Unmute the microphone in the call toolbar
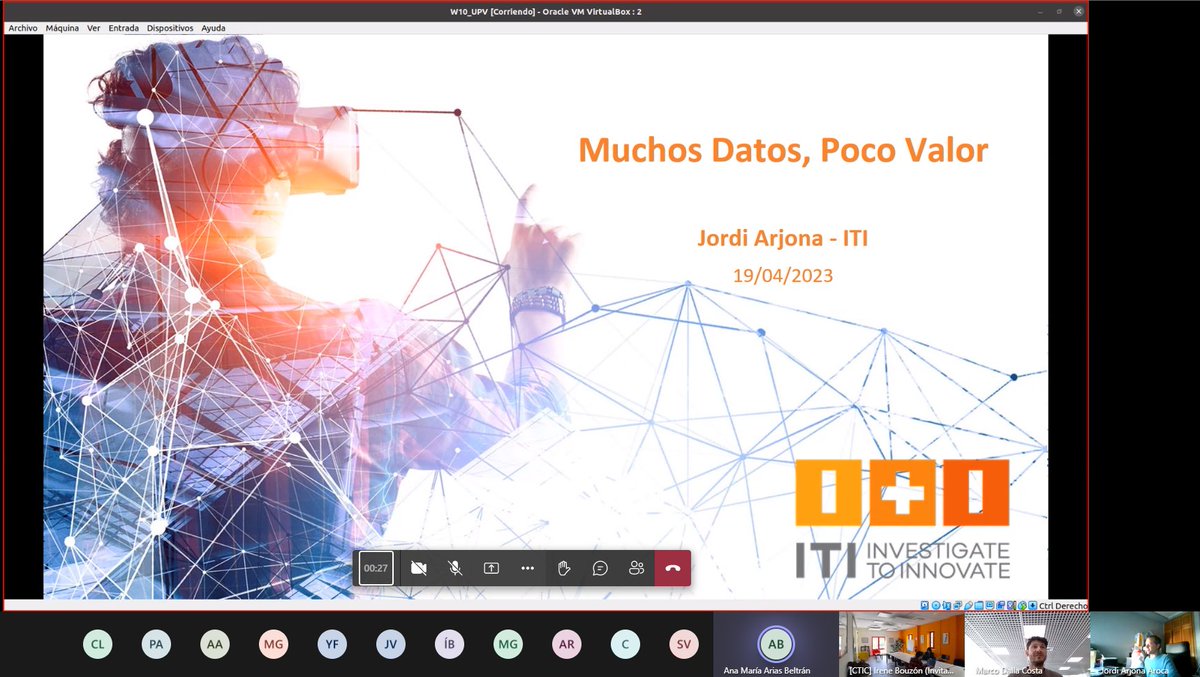Screen dimensions: 1200x677 [x=455, y=568]
